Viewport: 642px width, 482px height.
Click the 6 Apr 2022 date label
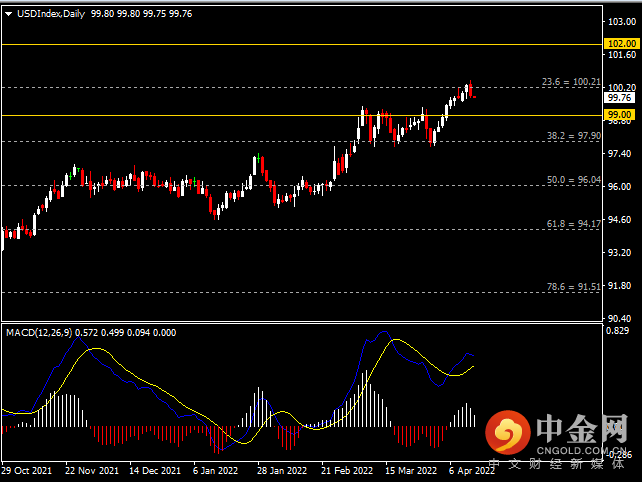(x=472, y=471)
